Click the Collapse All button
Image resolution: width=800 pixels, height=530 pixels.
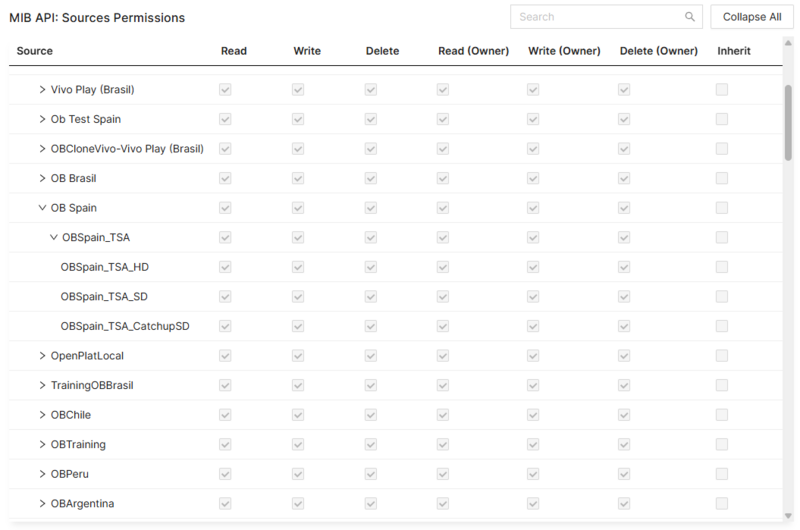coord(752,17)
